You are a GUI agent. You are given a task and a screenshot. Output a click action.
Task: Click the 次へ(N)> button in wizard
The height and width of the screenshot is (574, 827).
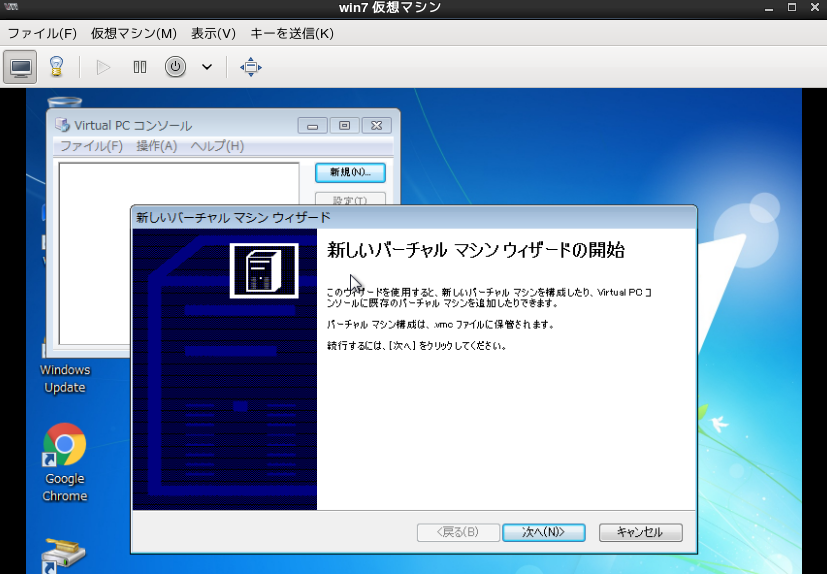[x=544, y=532]
